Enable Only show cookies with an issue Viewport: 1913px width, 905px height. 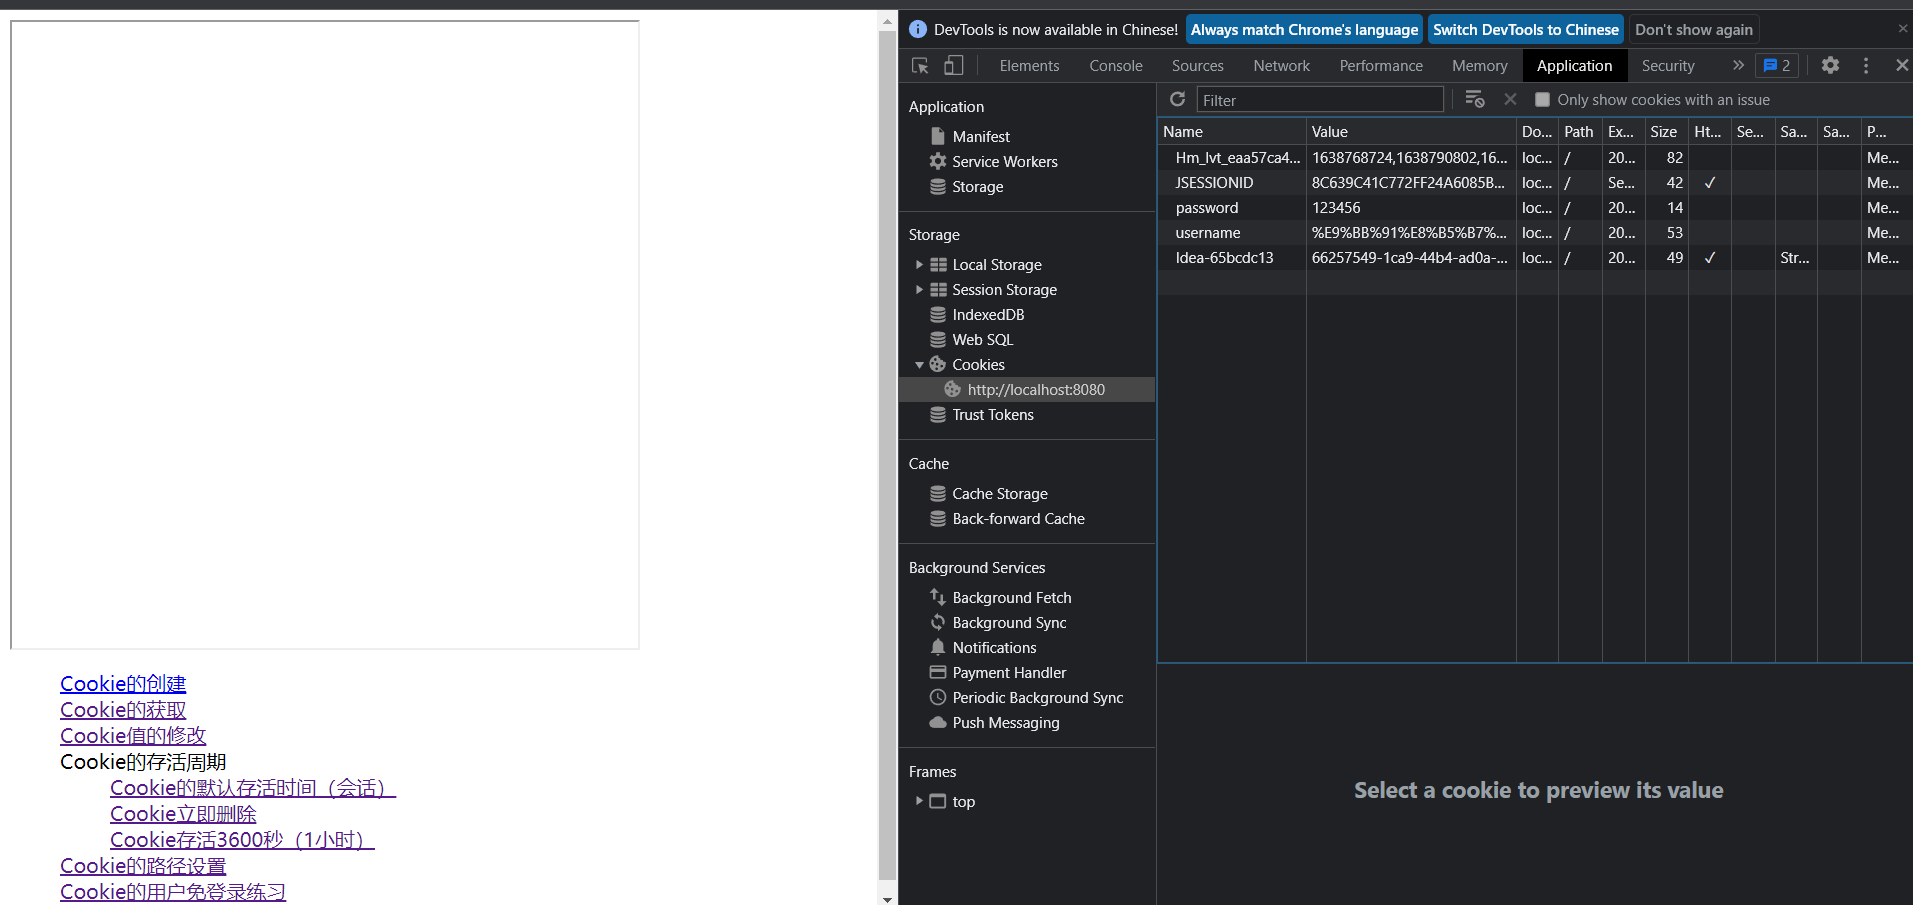pos(1542,100)
